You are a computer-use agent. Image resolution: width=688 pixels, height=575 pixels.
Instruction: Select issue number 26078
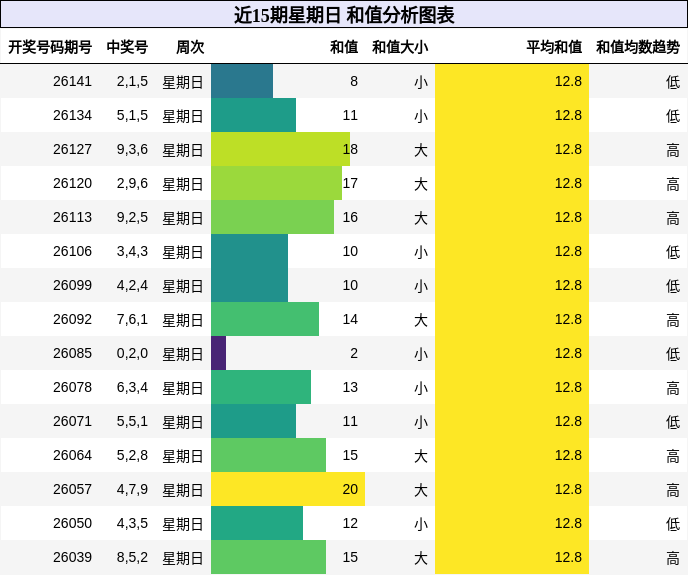72,387
